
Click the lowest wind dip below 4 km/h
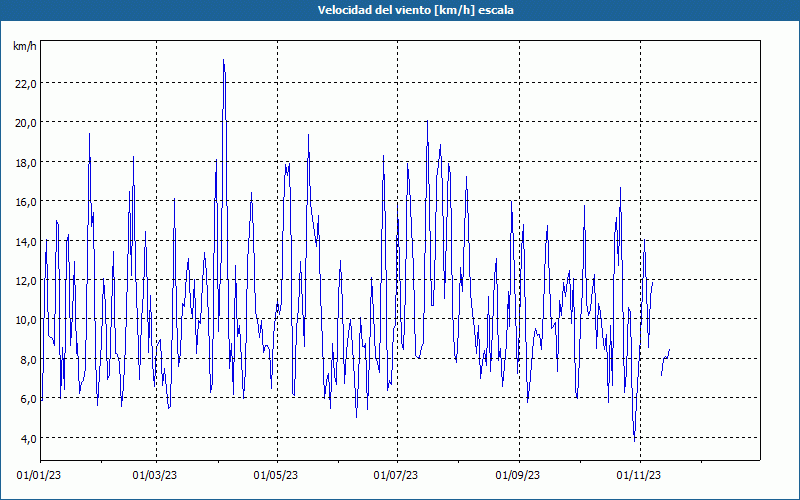tap(634, 441)
